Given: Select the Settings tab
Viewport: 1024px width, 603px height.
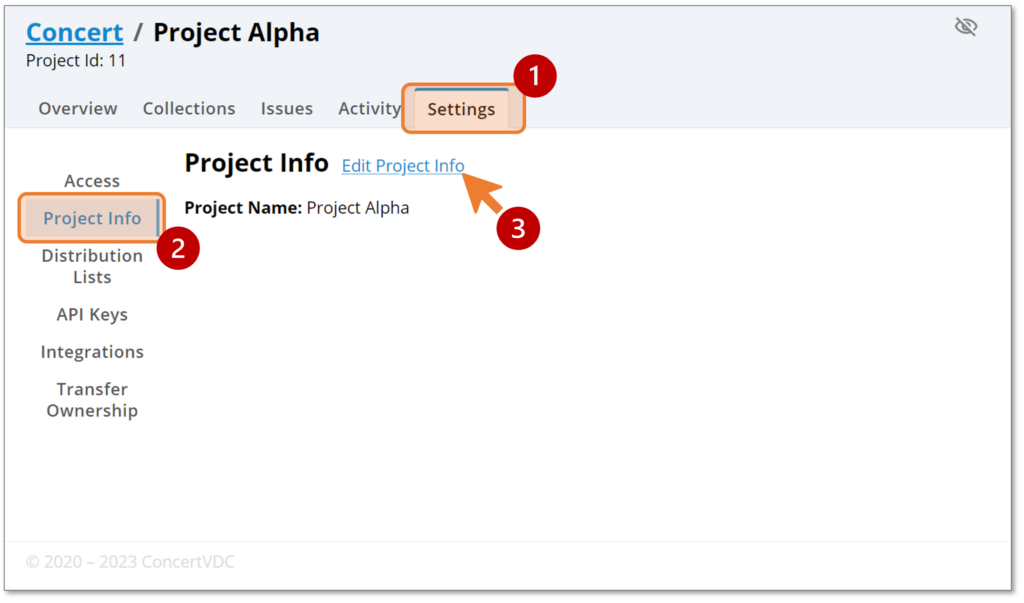Looking at the screenshot, I should [x=461, y=109].
